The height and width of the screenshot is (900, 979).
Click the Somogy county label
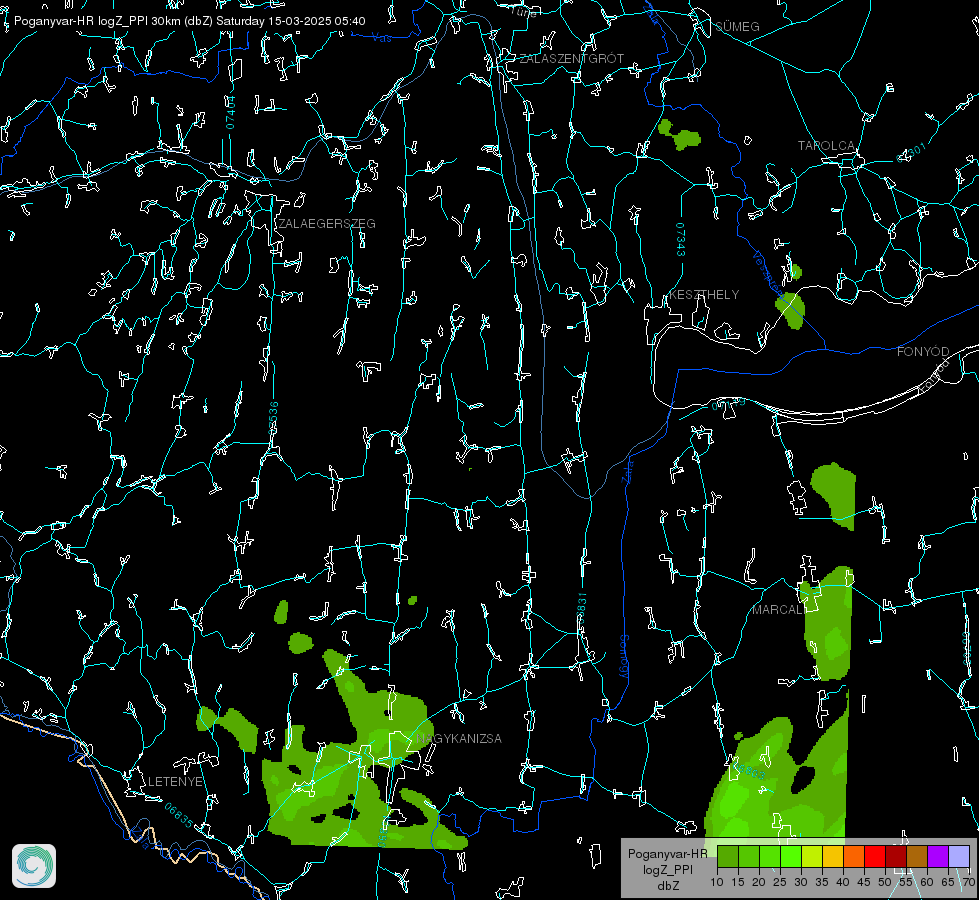624,656
